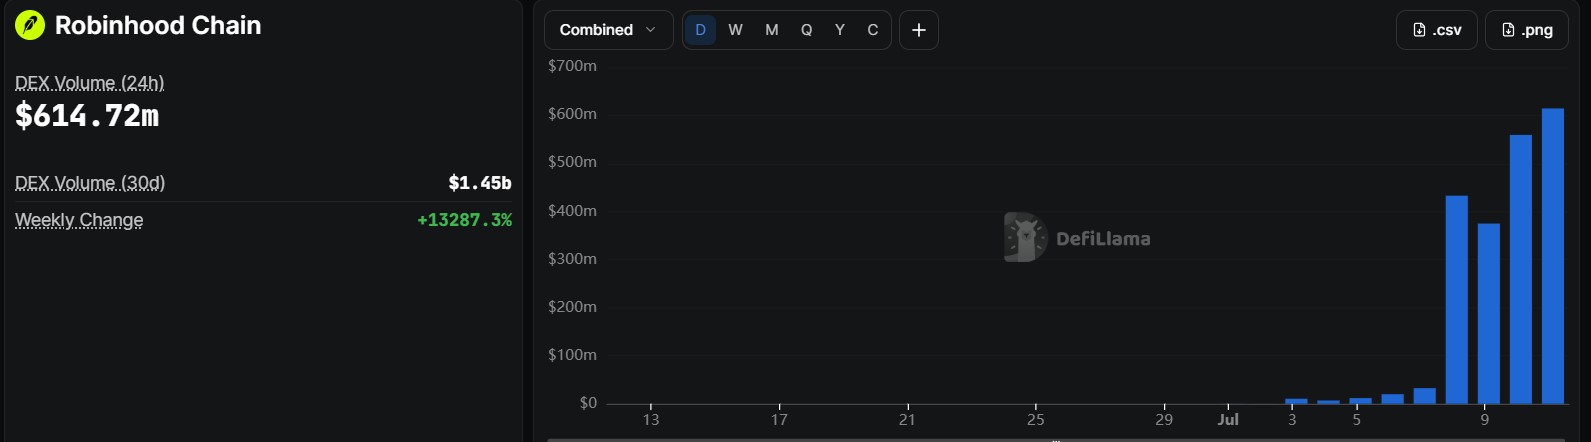The image size is (1591, 442).
Task: Click the July 9 bar on chart
Action: coord(1489,314)
